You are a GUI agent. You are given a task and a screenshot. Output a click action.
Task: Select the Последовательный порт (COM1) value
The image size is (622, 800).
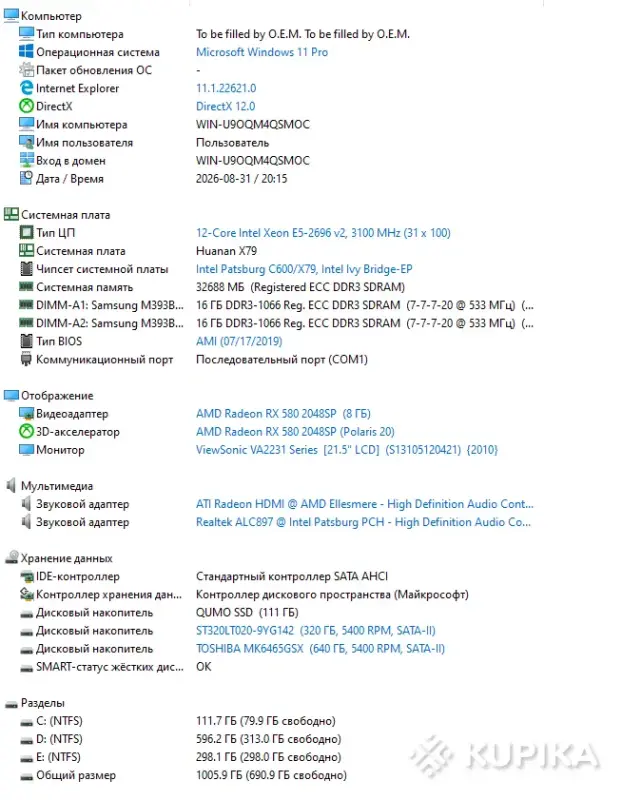coord(282,359)
